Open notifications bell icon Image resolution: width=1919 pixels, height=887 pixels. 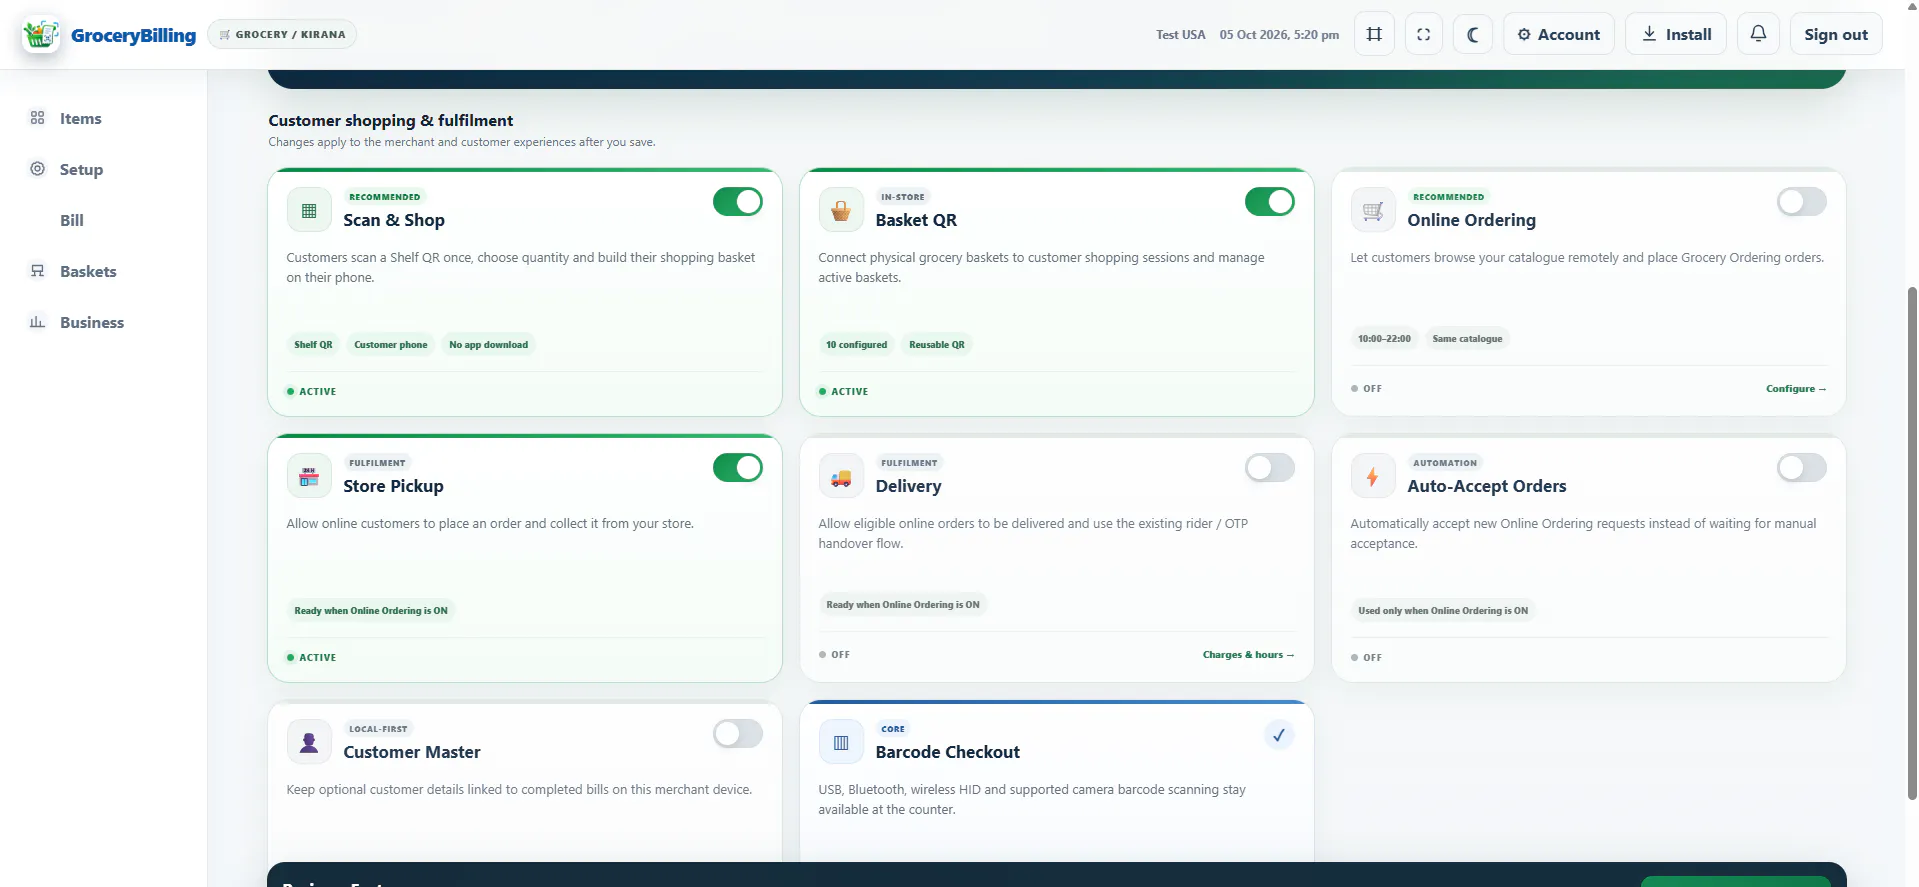[x=1758, y=34]
